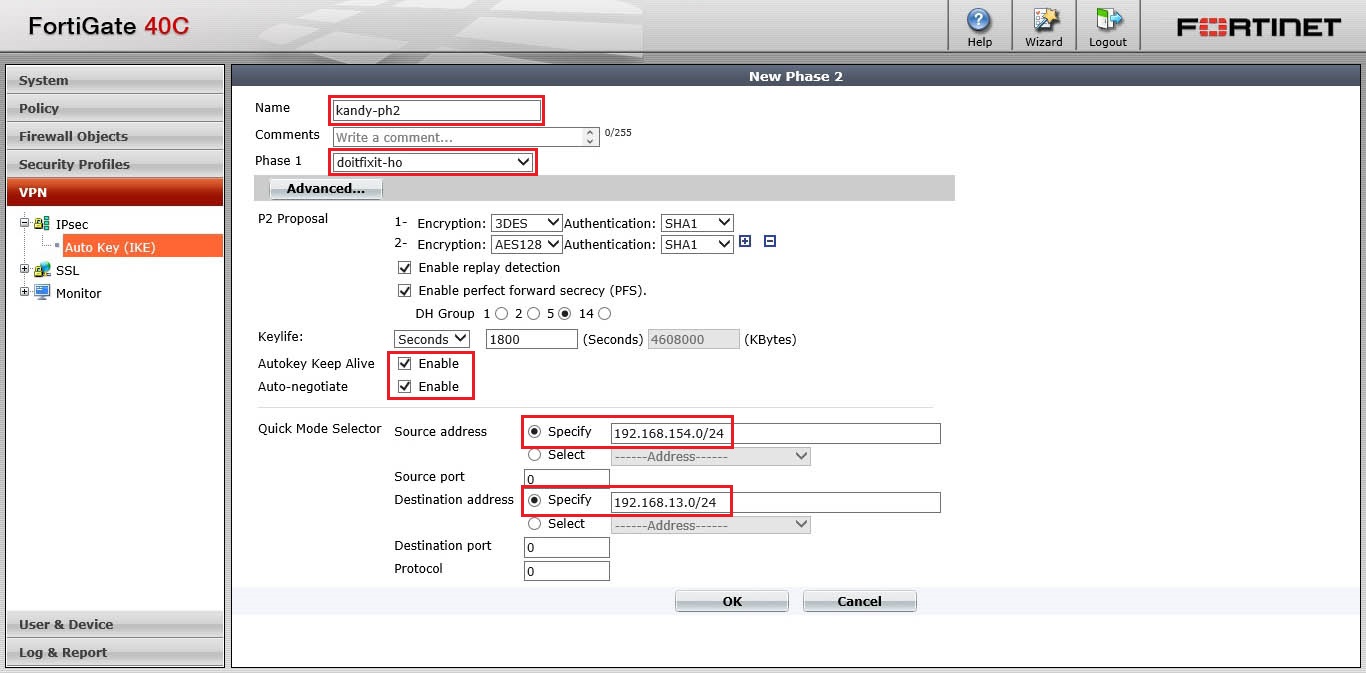
Task: Open the Phase 1 dropdown doitfixit-ho
Action: pos(432,162)
